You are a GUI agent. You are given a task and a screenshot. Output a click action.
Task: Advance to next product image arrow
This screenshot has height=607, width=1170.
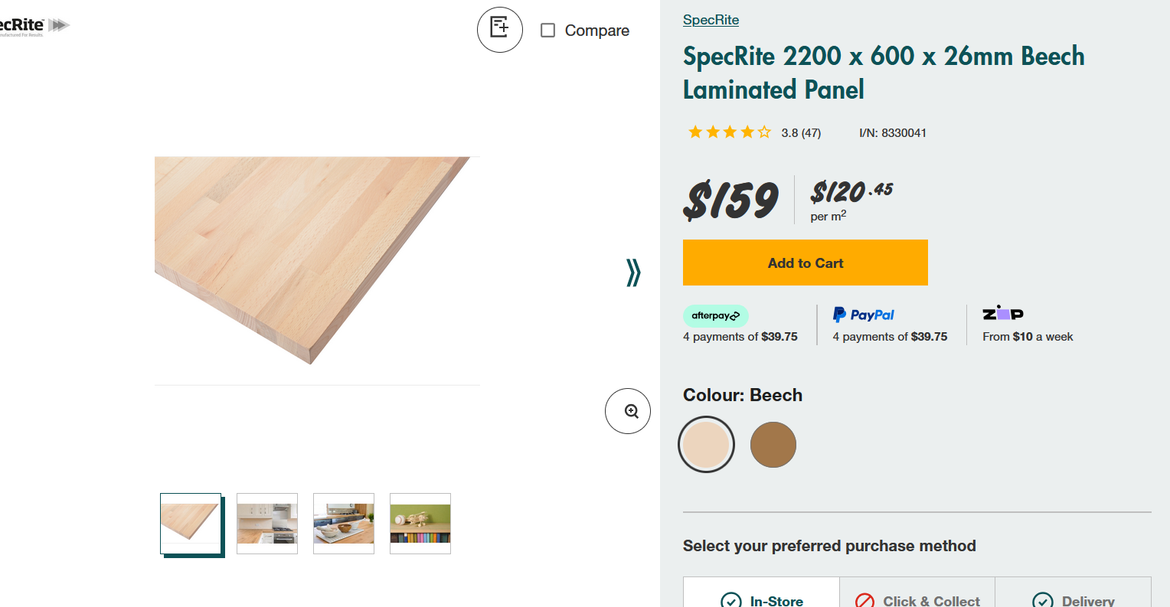[x=633, y=272]
